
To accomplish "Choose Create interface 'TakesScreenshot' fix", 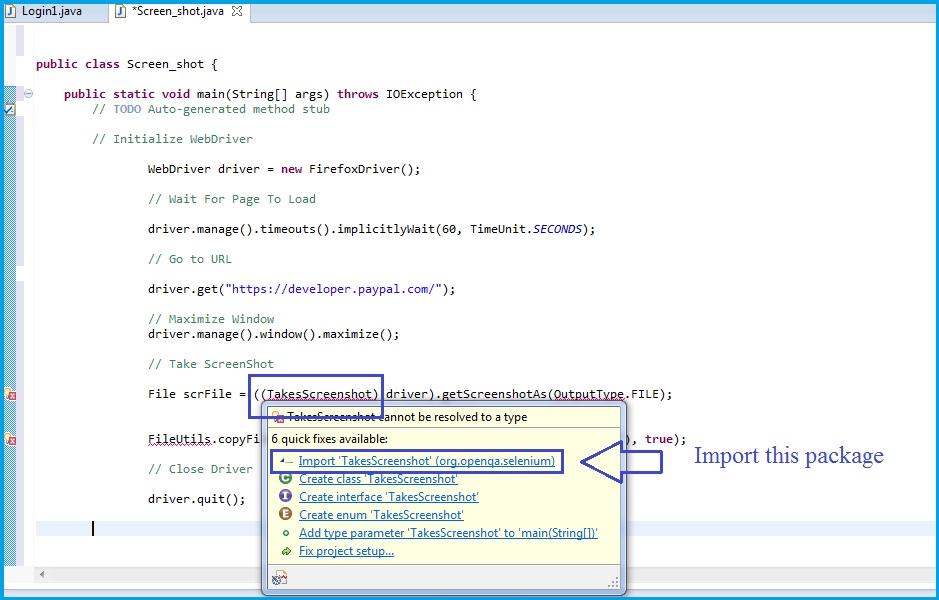I will (x=389, y=496).
